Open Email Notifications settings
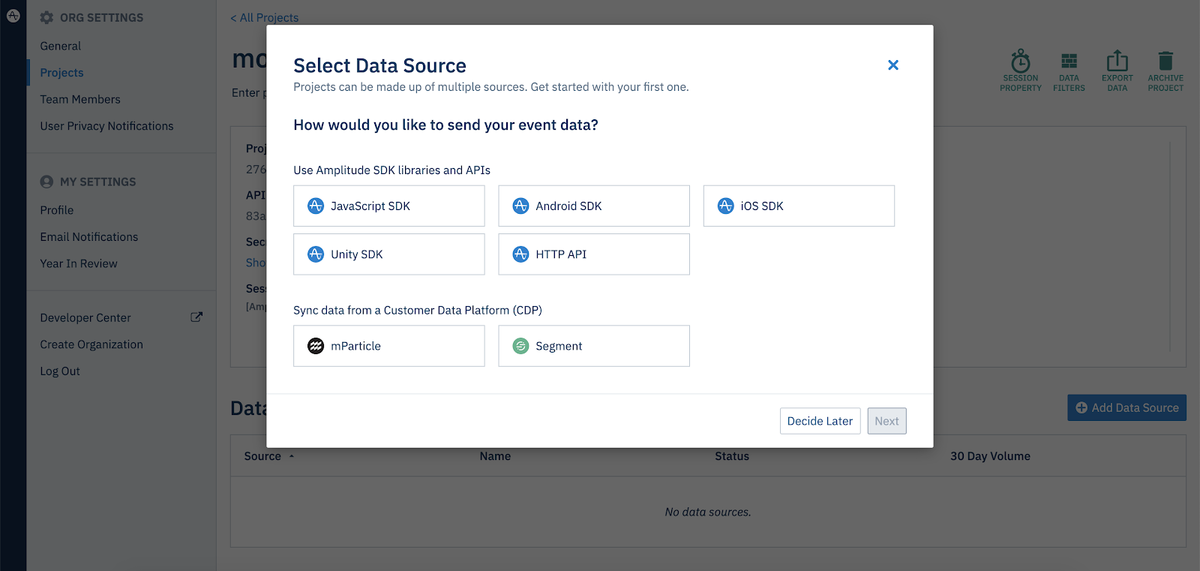Screen dimensions: 1200x571 (89, 237)
